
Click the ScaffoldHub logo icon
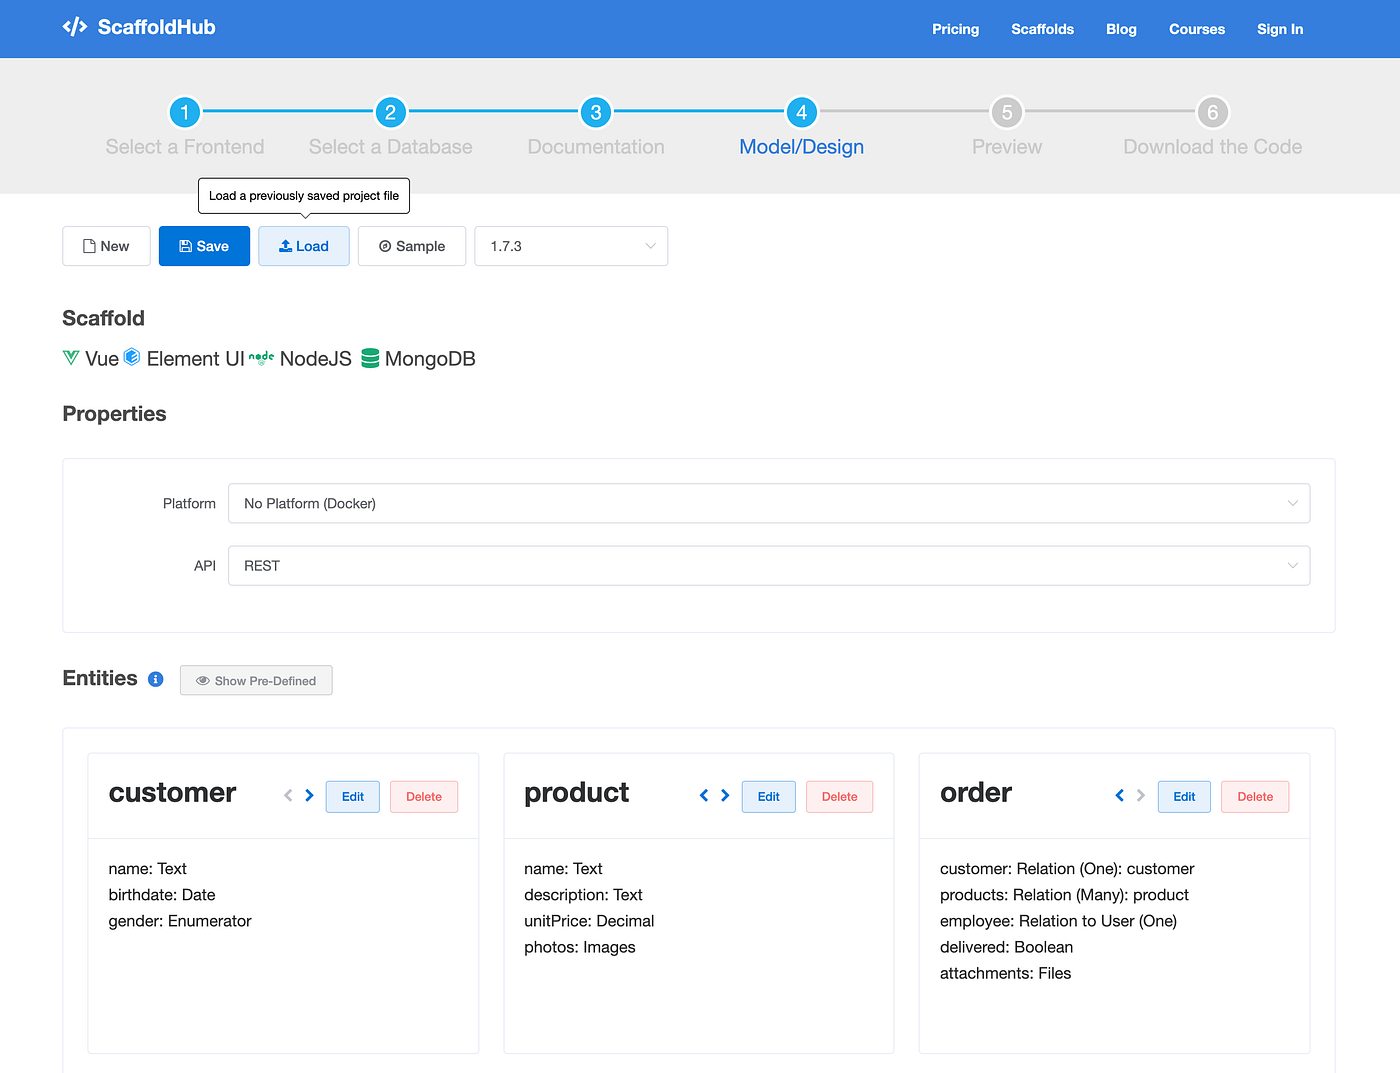point(74,27)
